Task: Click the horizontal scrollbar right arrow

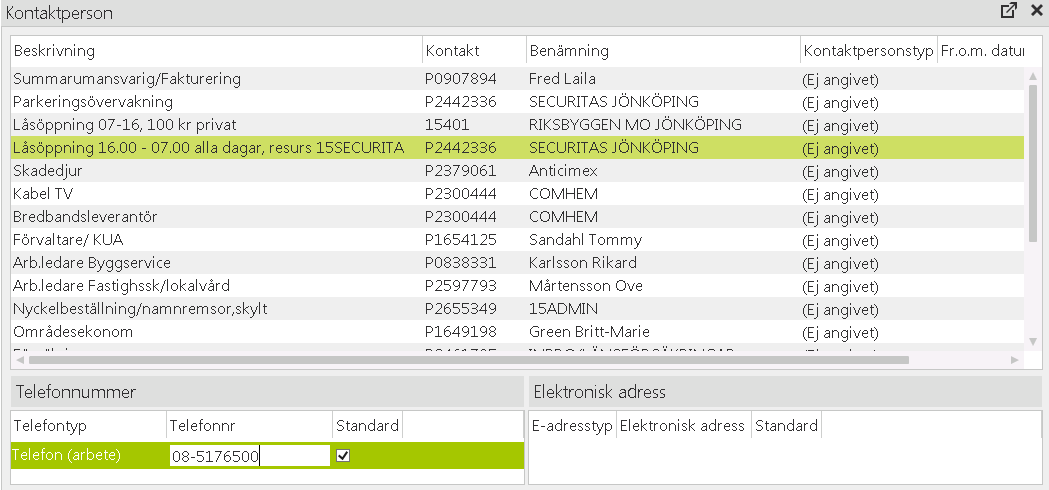Action: (x=1014, y=359)
